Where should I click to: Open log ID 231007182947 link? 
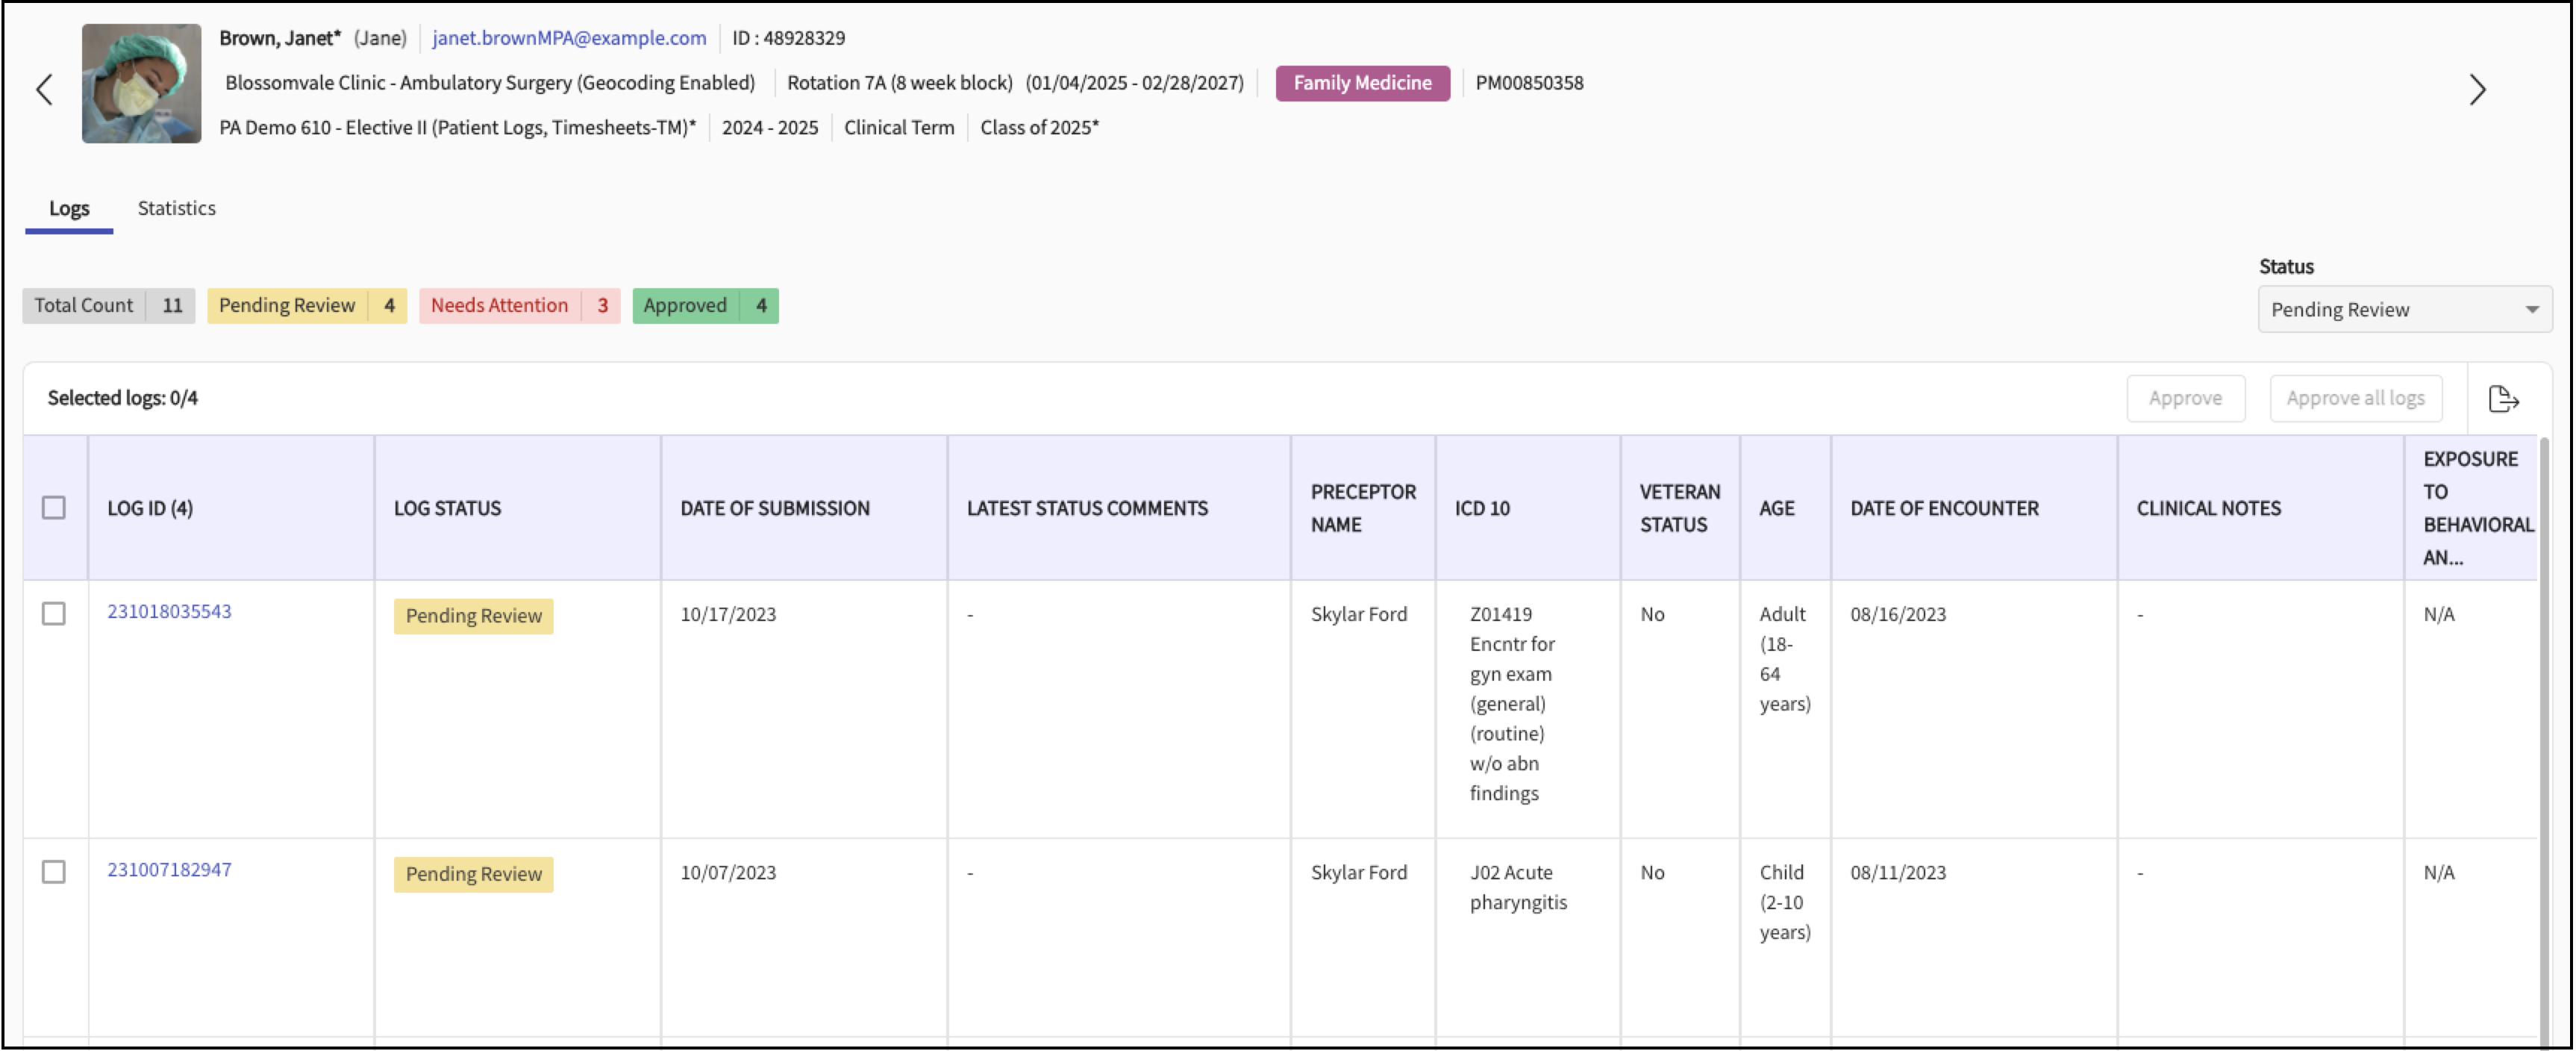coord(169,869)
